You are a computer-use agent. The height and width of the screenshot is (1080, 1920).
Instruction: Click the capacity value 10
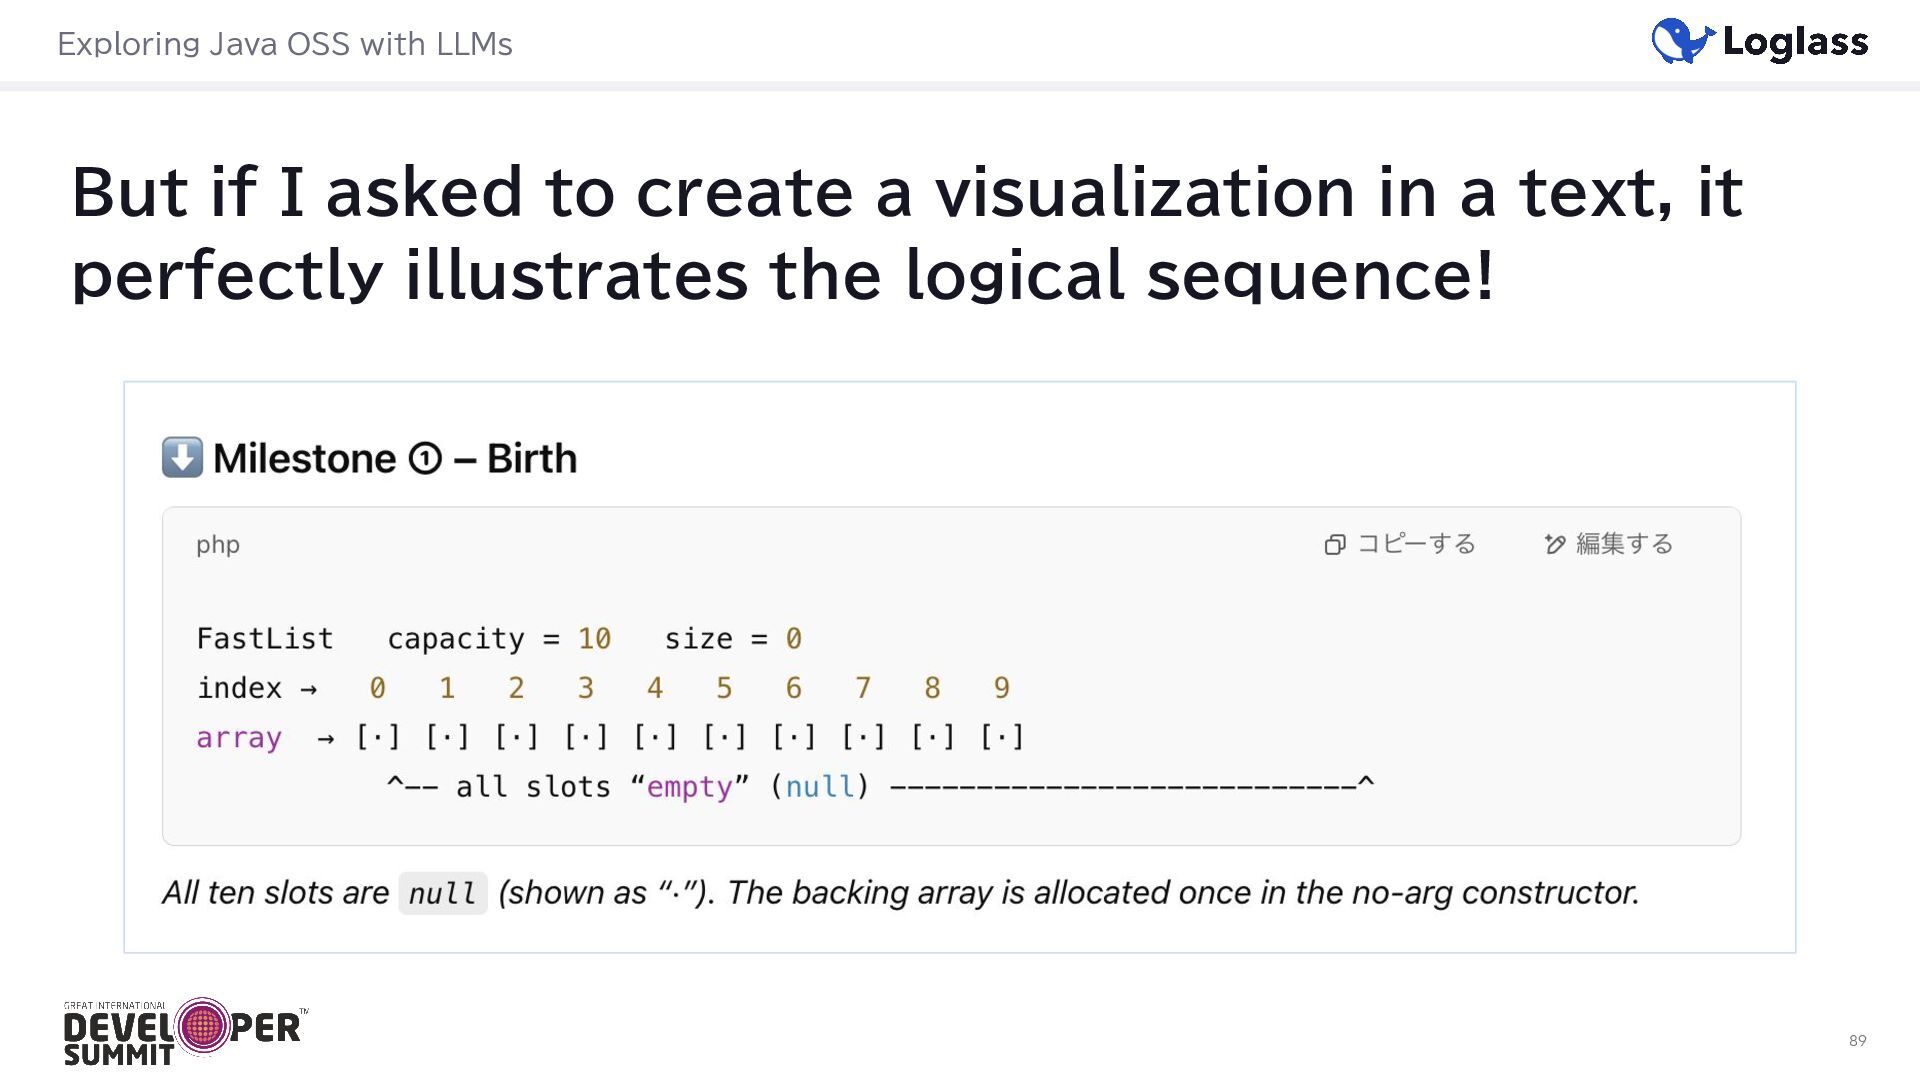(x=594, y=639)
